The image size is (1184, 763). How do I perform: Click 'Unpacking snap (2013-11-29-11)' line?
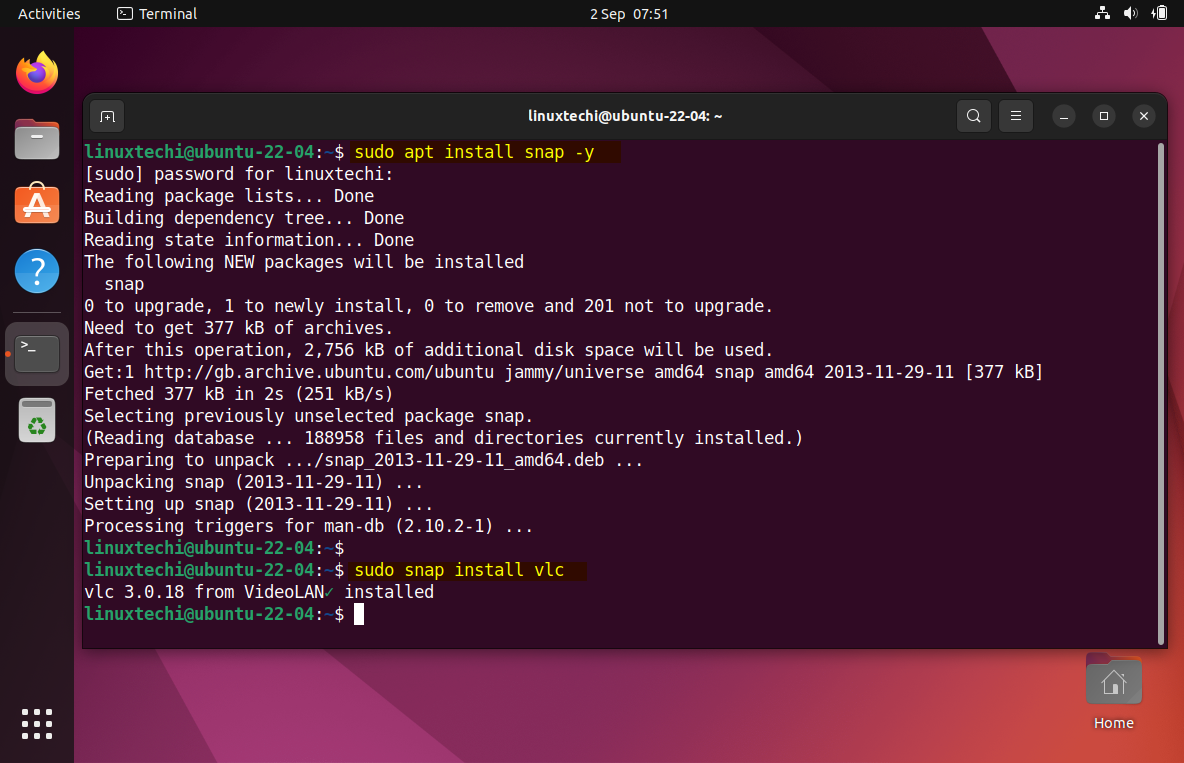pos(254,481)
